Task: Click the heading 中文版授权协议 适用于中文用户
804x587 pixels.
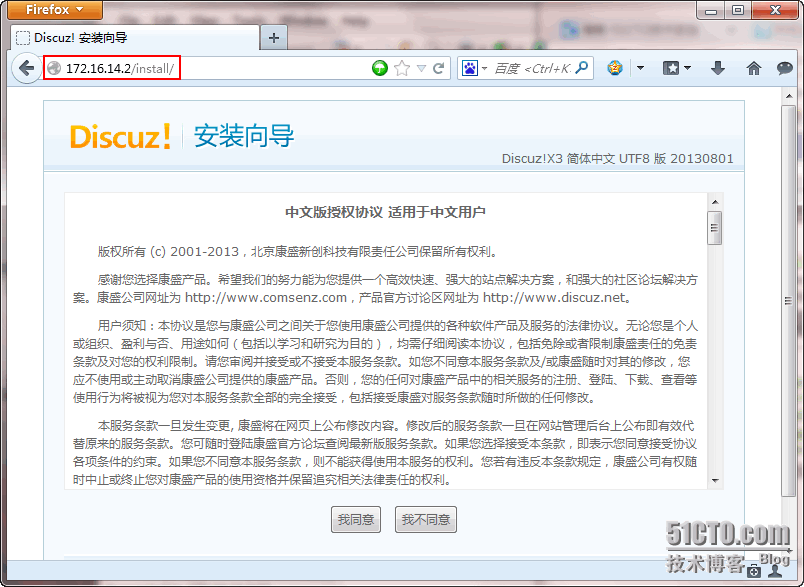Action: pos(386,212)
